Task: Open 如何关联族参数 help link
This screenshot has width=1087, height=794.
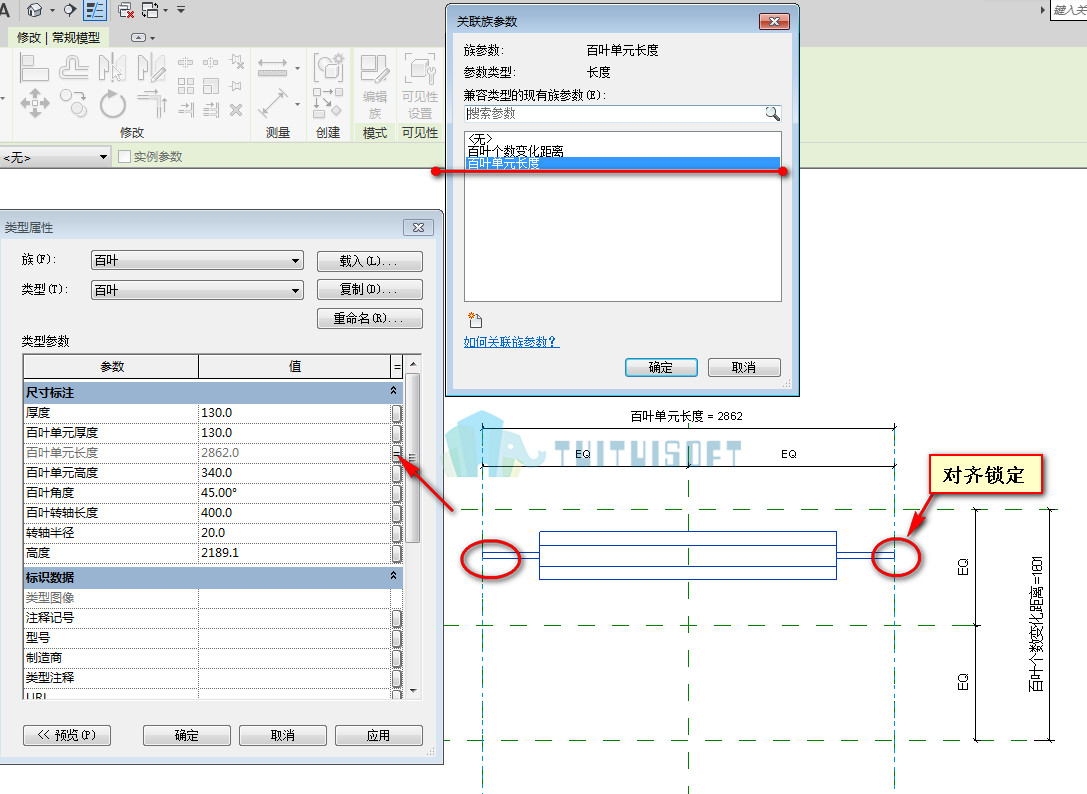Action: coord(511,342)
